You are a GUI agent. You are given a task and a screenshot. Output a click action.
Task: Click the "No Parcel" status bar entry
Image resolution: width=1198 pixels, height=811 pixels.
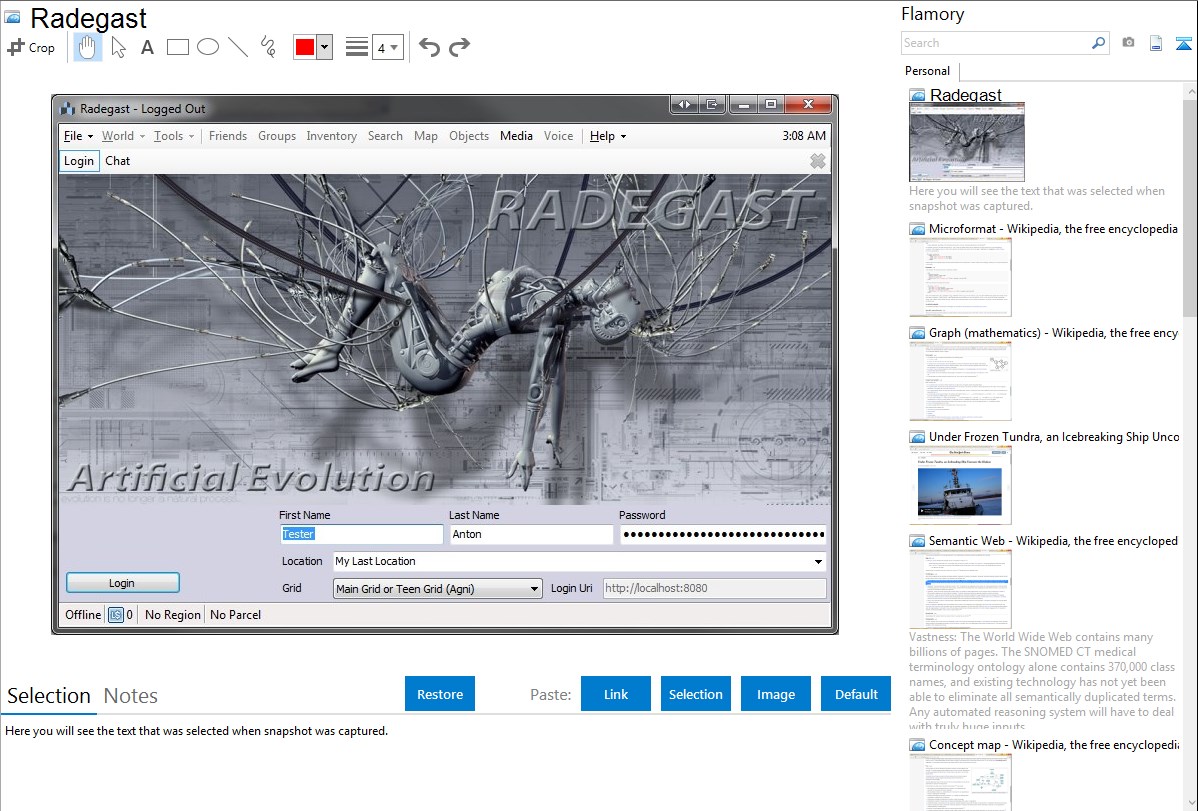coord(235,615)
